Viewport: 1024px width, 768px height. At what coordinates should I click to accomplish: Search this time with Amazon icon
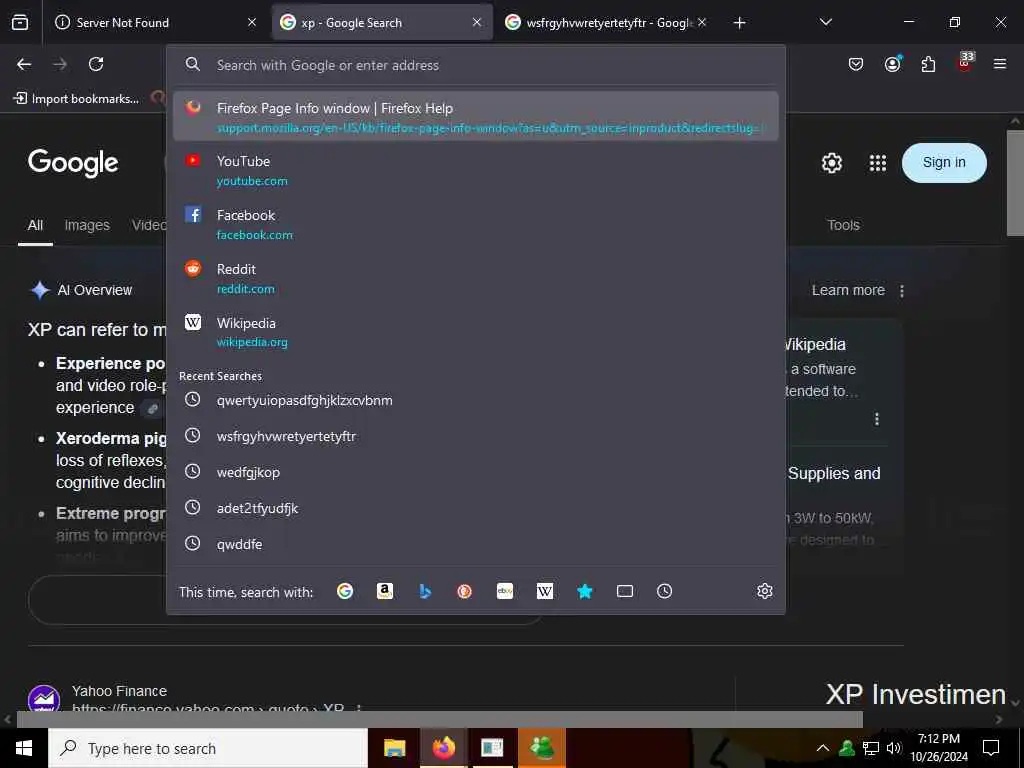(385, 591)
